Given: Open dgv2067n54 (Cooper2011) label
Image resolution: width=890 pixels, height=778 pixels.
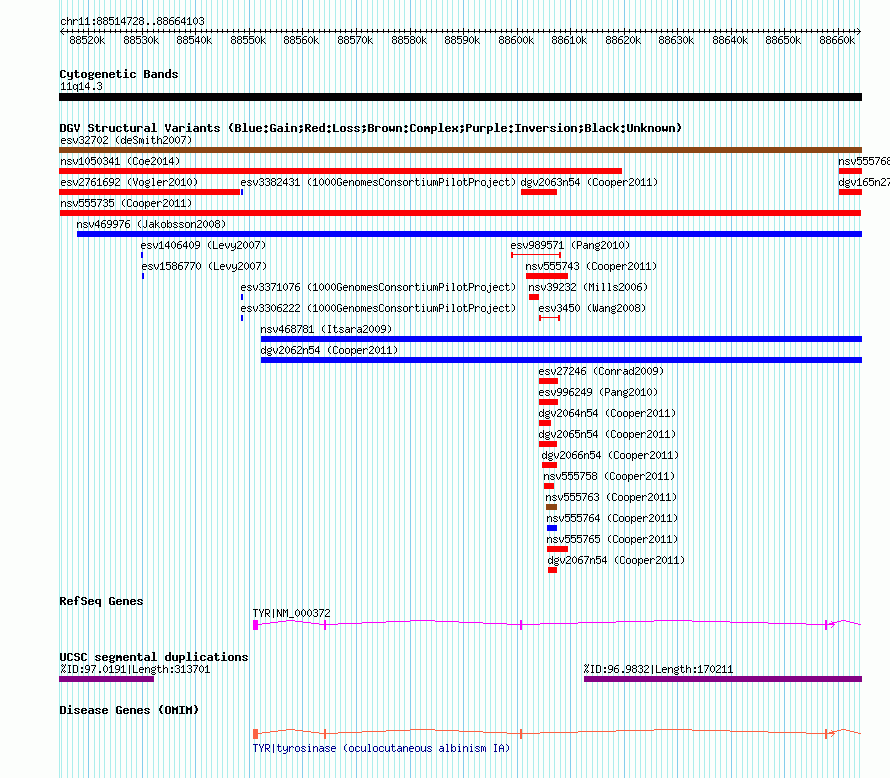Looking at the screenshot, I should 616,560.
